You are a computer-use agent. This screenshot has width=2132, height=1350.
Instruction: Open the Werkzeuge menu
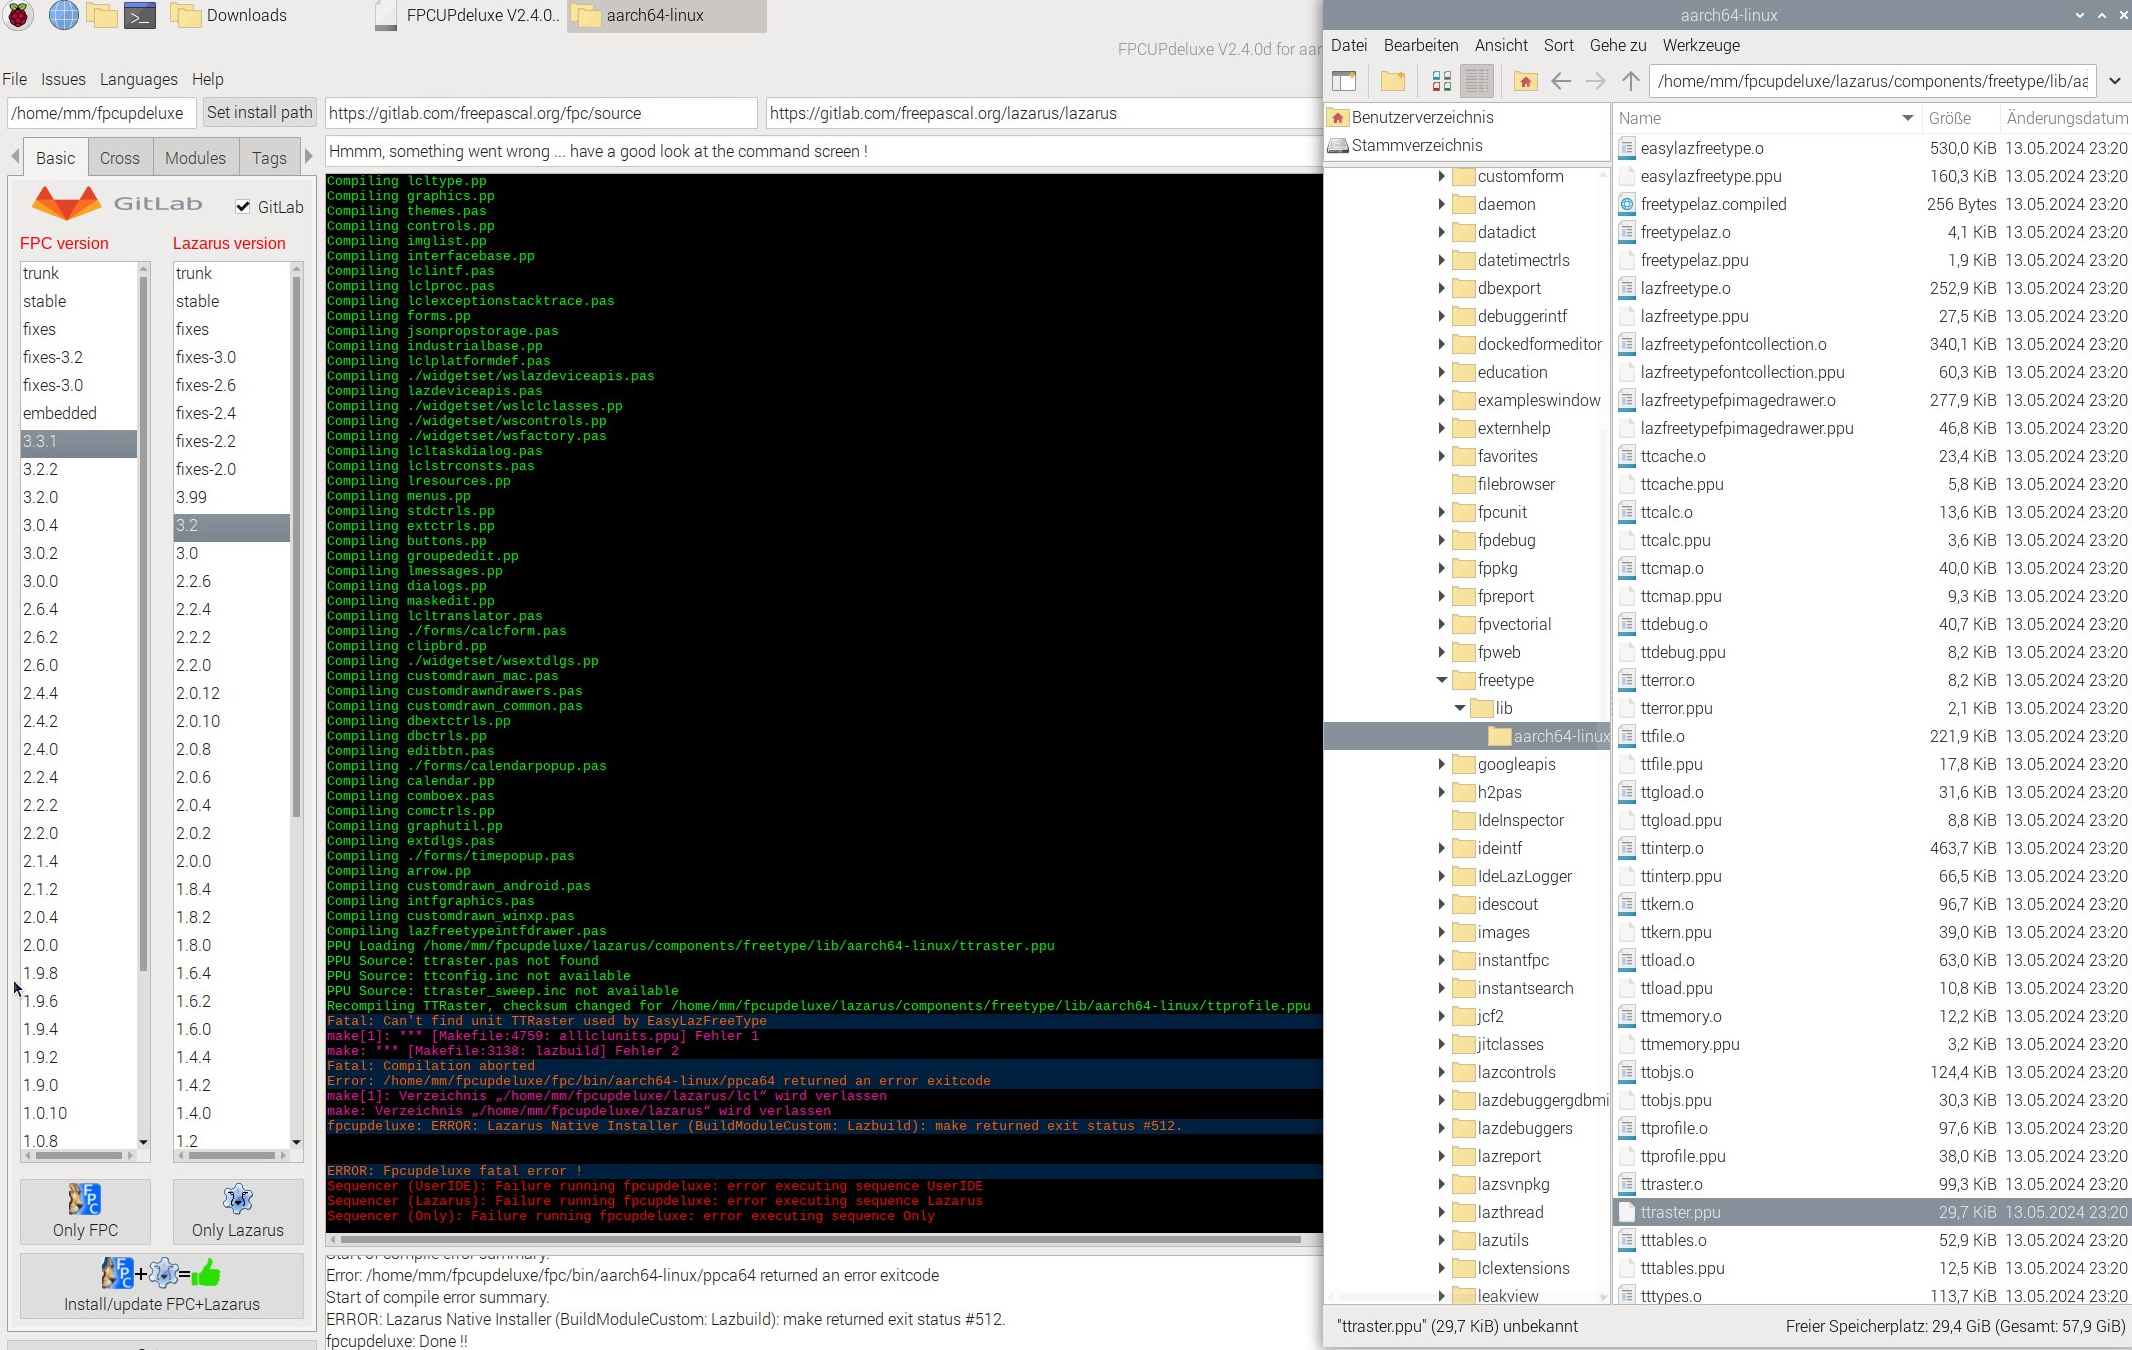pyautogui.click(x=1700, y=45)
